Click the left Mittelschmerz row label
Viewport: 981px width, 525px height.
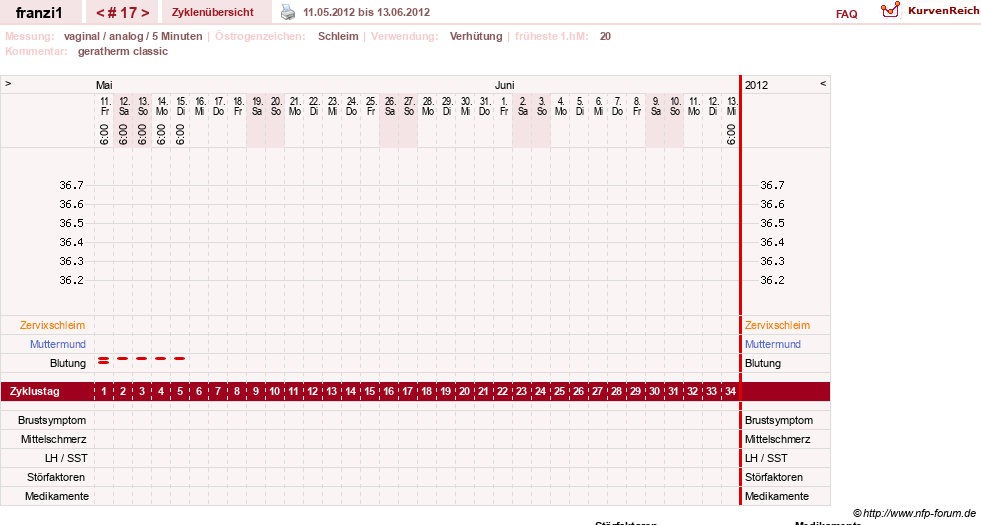(x=53, y=439)
